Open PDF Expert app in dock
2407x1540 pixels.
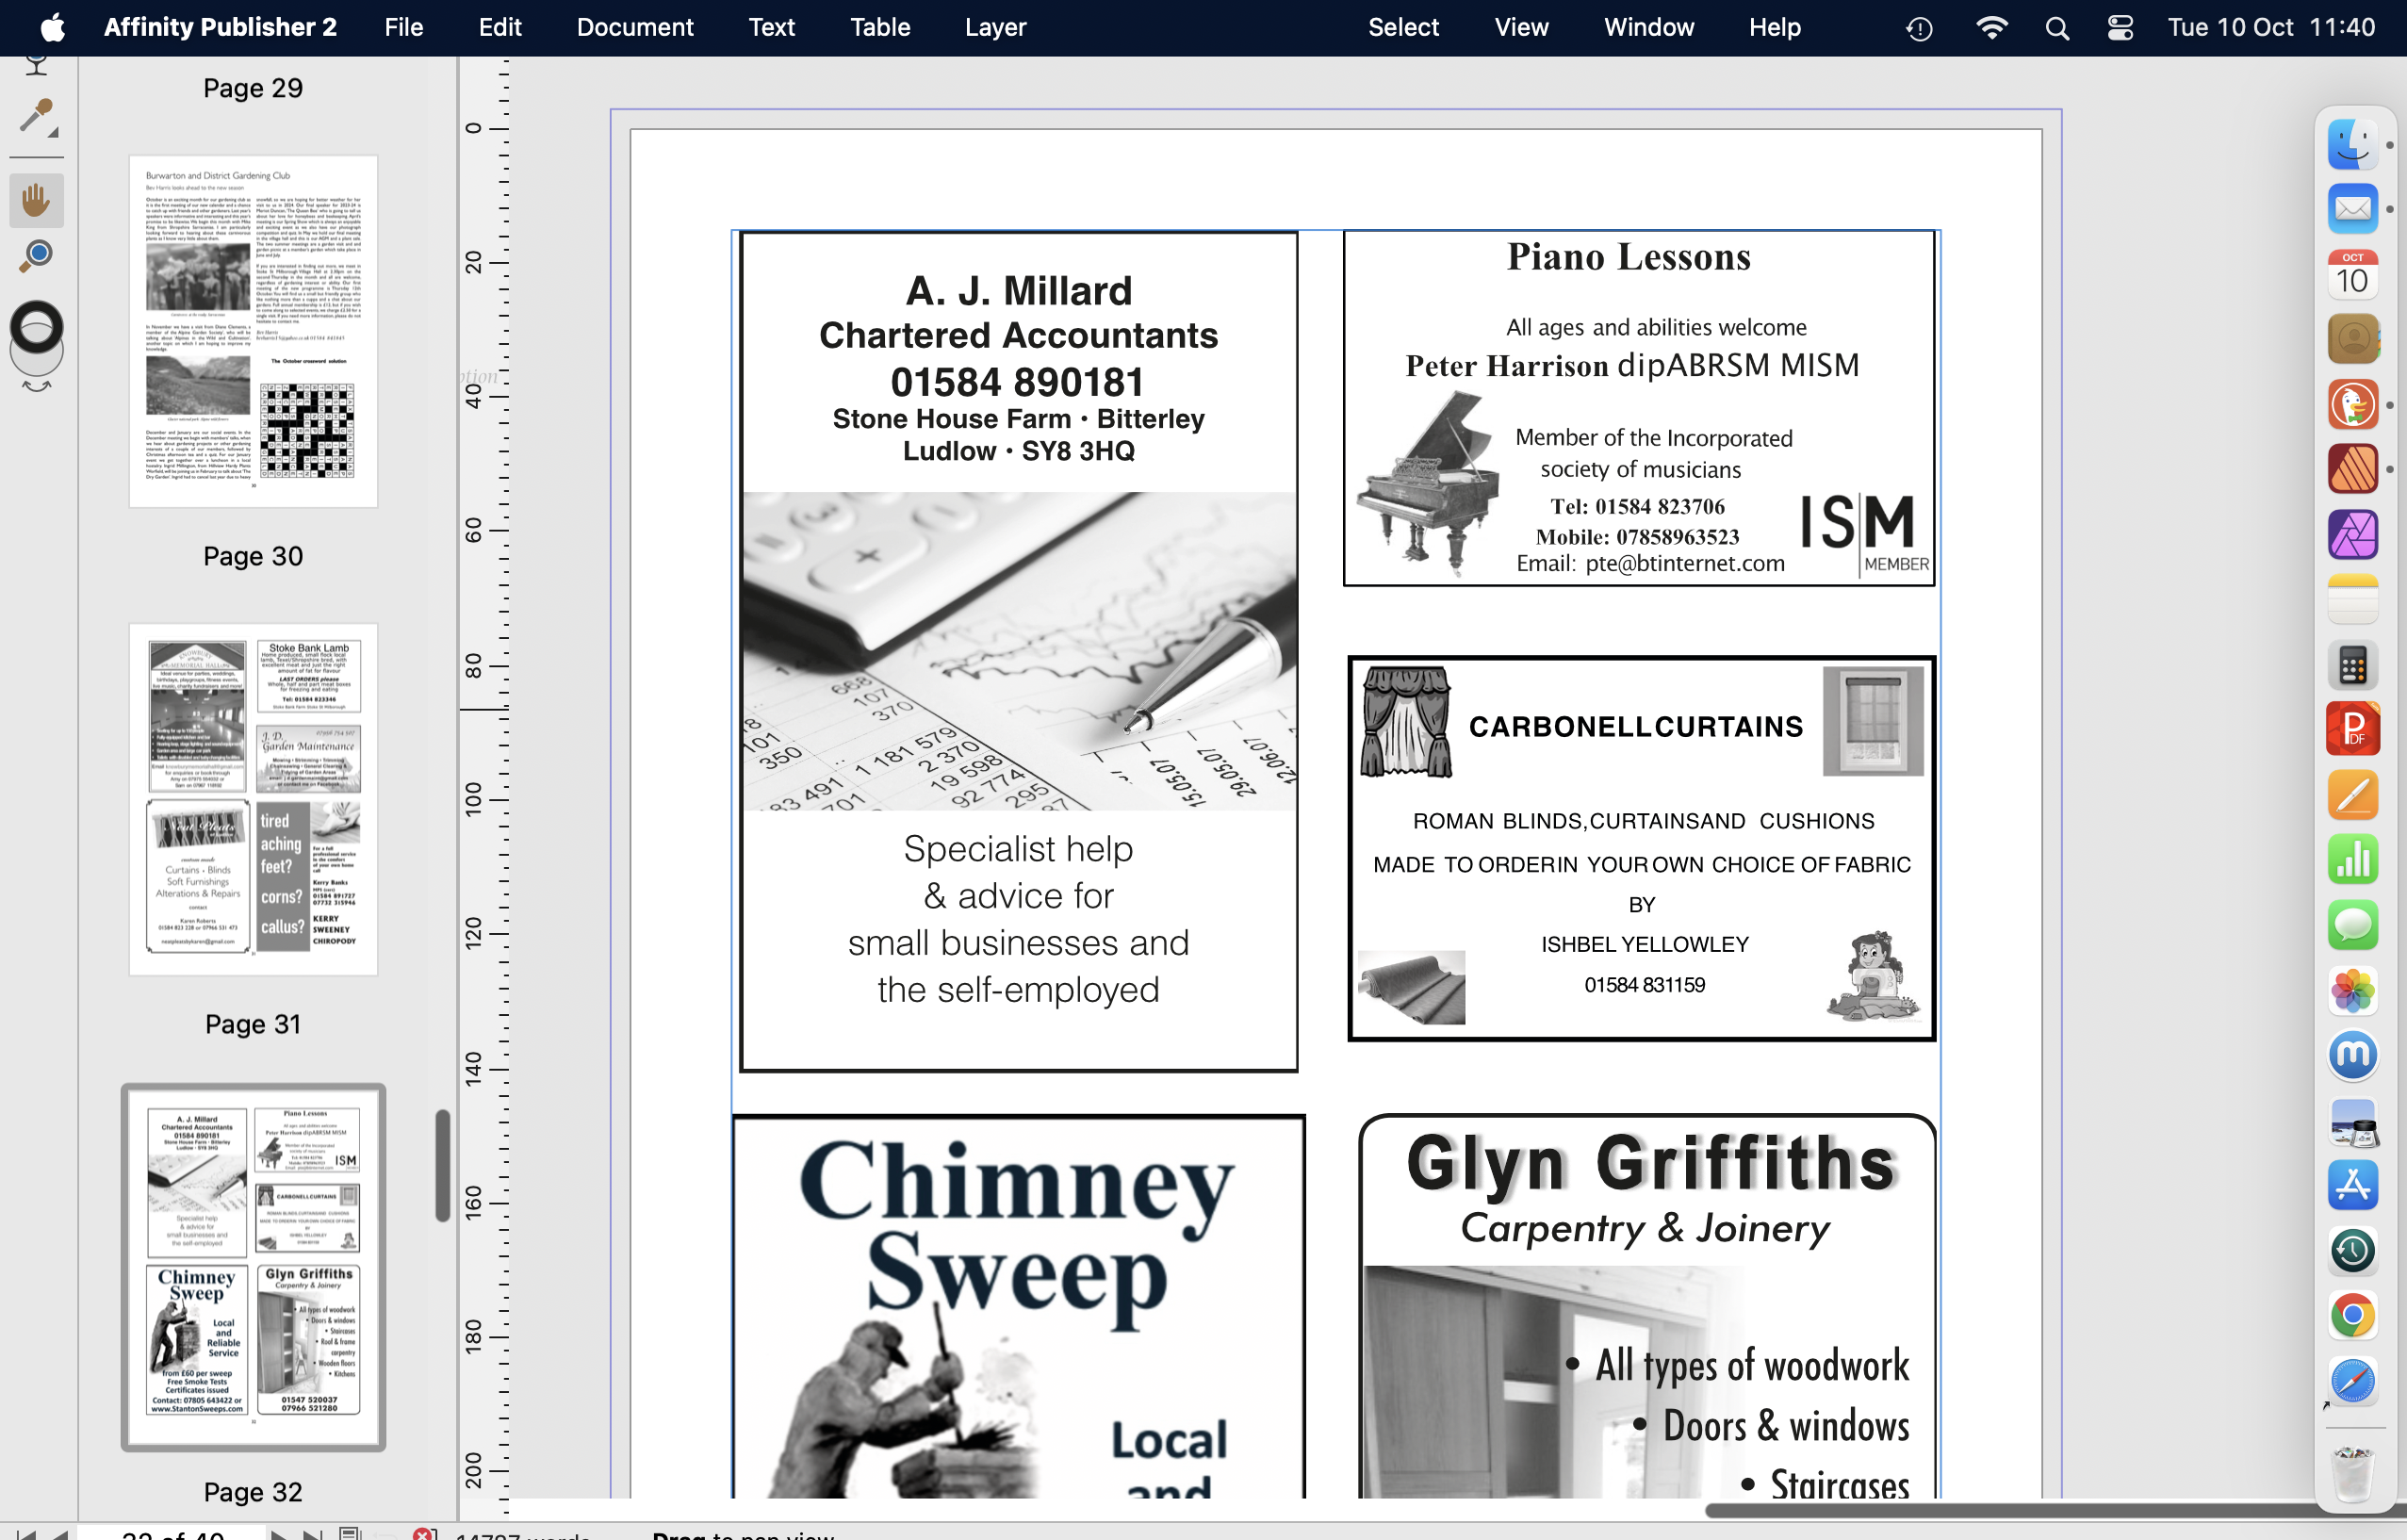click(x=2352, y=729)
